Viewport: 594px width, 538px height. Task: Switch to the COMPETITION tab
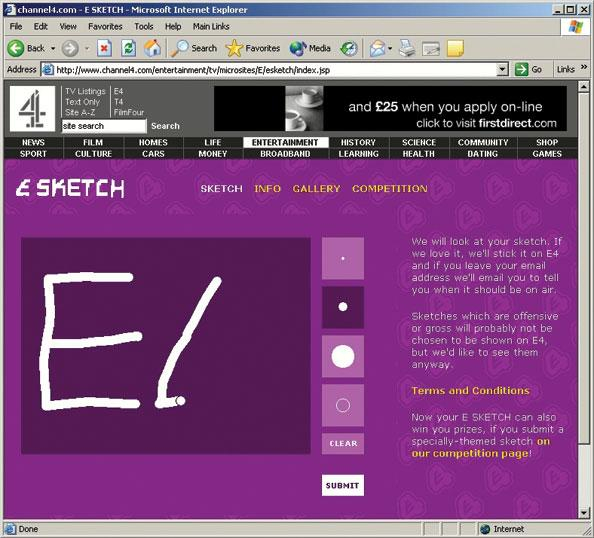pyautogui.click(x=390, y=189)
